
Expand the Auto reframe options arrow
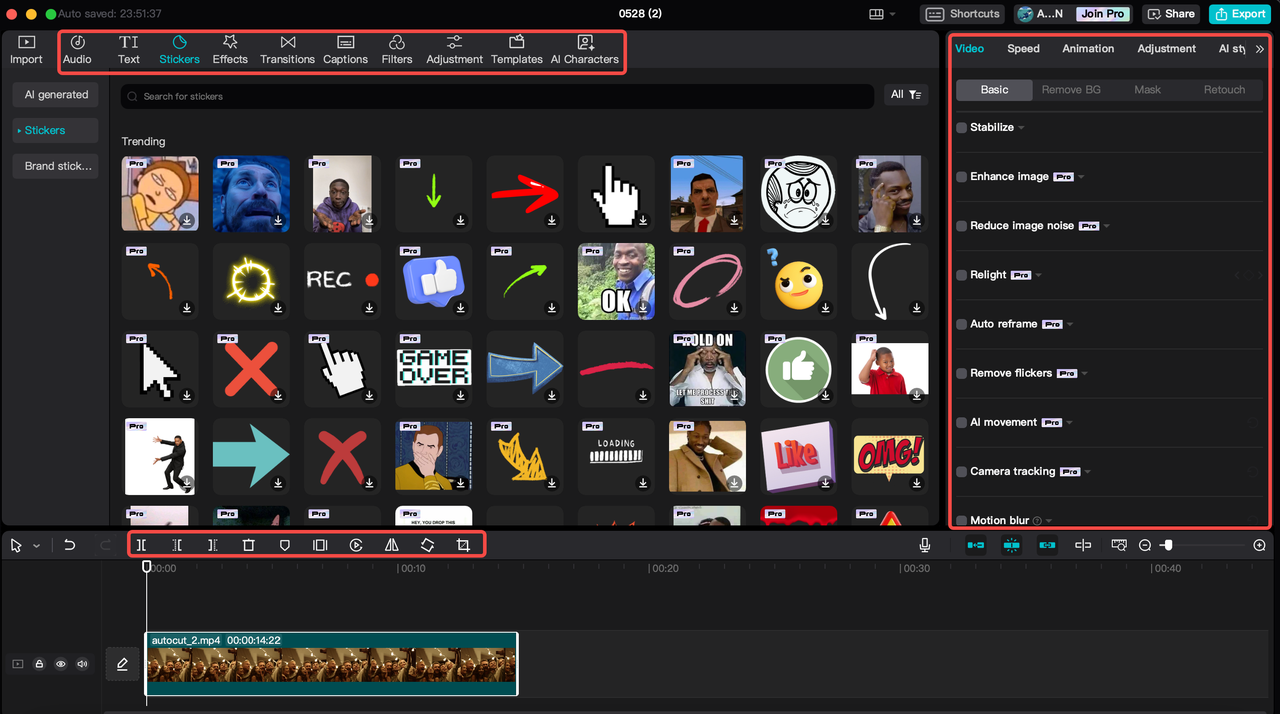click(x=1071, y=324)
